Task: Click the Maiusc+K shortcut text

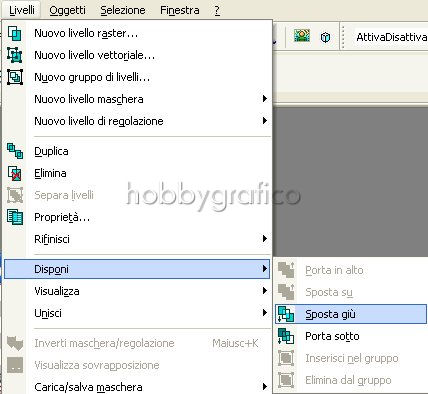Action: click(x=235, y=343)
